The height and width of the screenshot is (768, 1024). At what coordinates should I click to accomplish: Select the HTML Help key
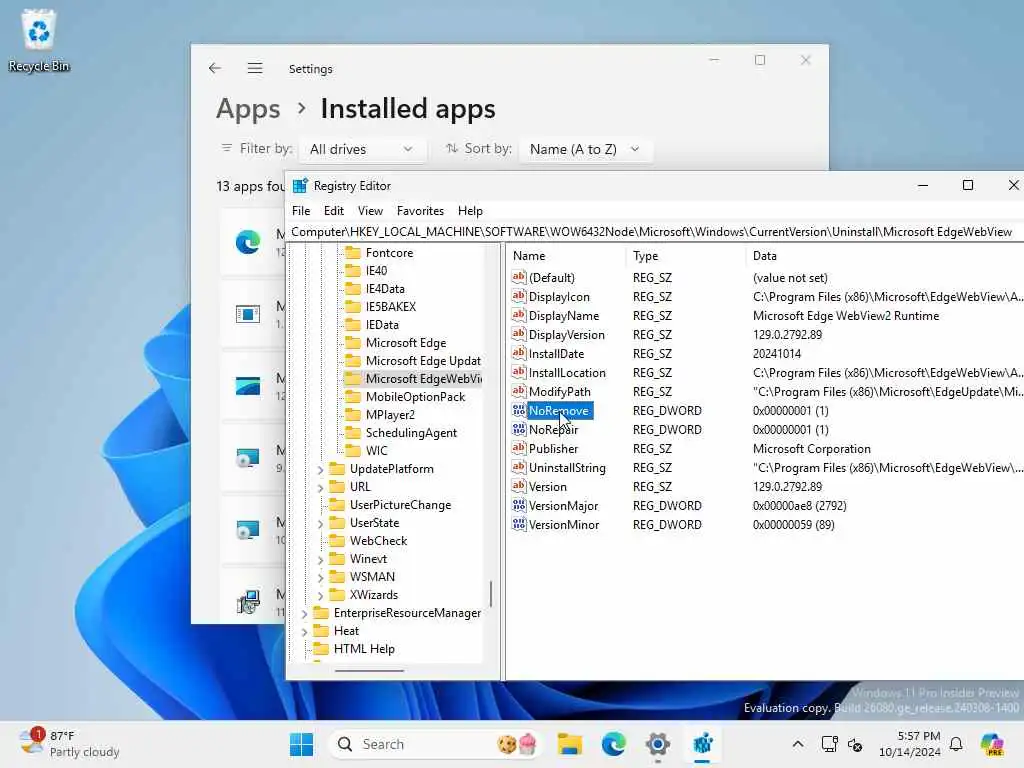click(364, 649)
